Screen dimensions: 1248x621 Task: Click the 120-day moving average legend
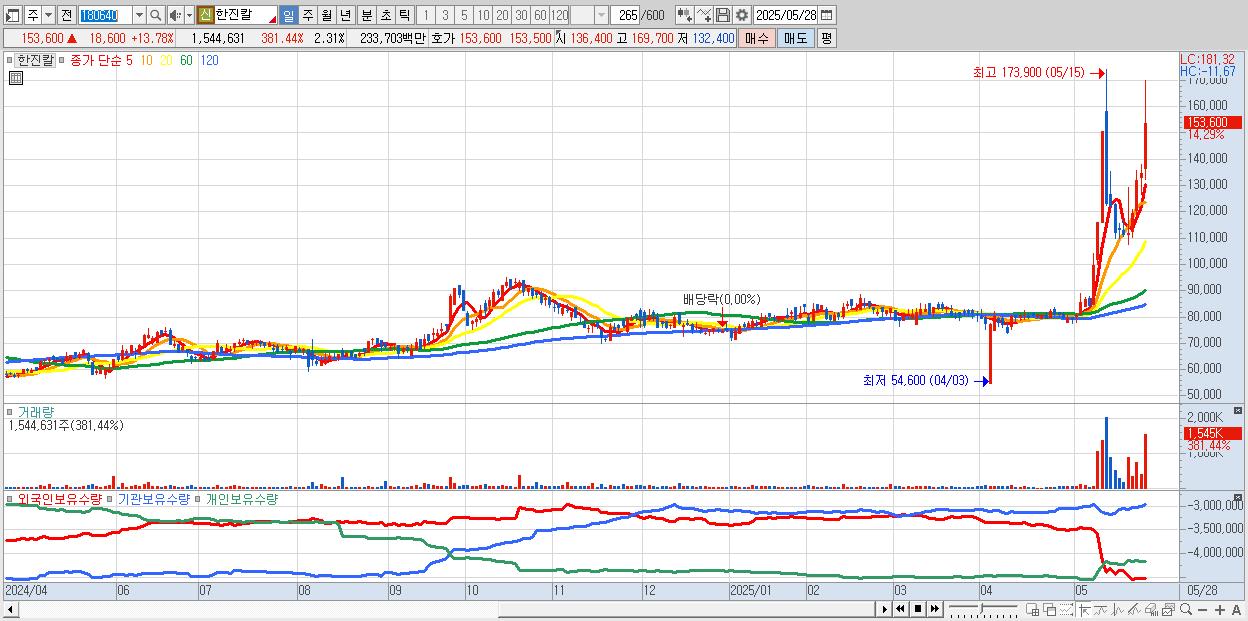(x=209, y=60)
